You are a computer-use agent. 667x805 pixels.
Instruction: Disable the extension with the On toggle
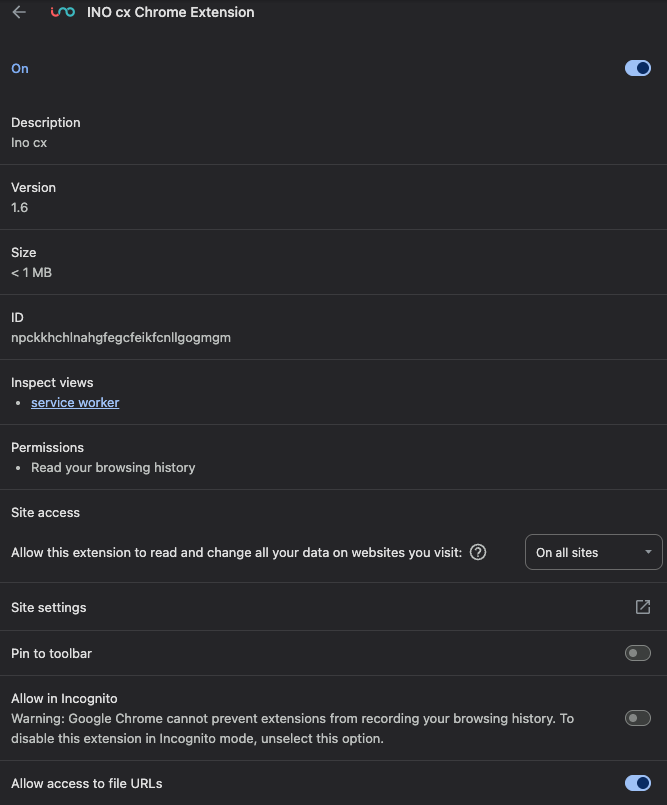[x=637, y=68]
